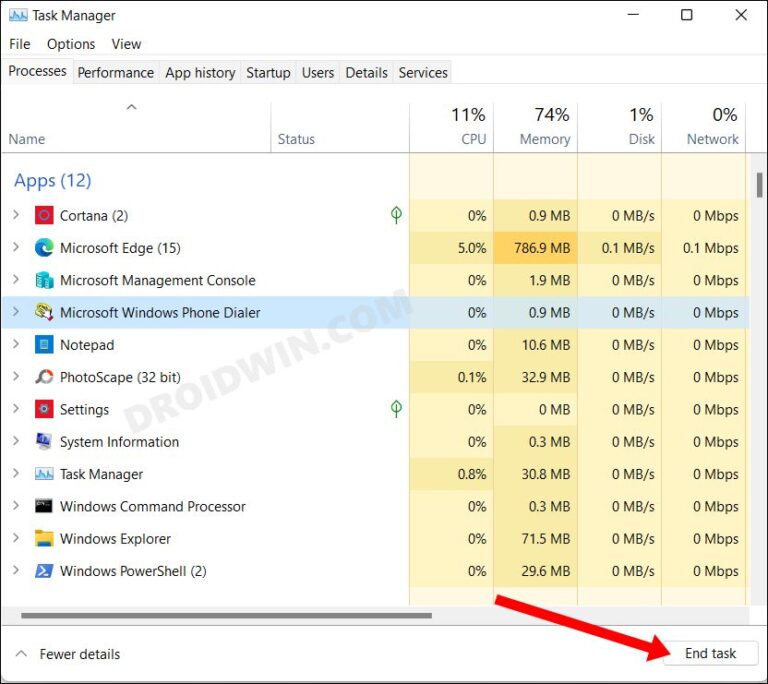The image size is (768, 684).
Task: Click the 0.8% CPU value
Action: pyautogui.click(x=472, y=474)
